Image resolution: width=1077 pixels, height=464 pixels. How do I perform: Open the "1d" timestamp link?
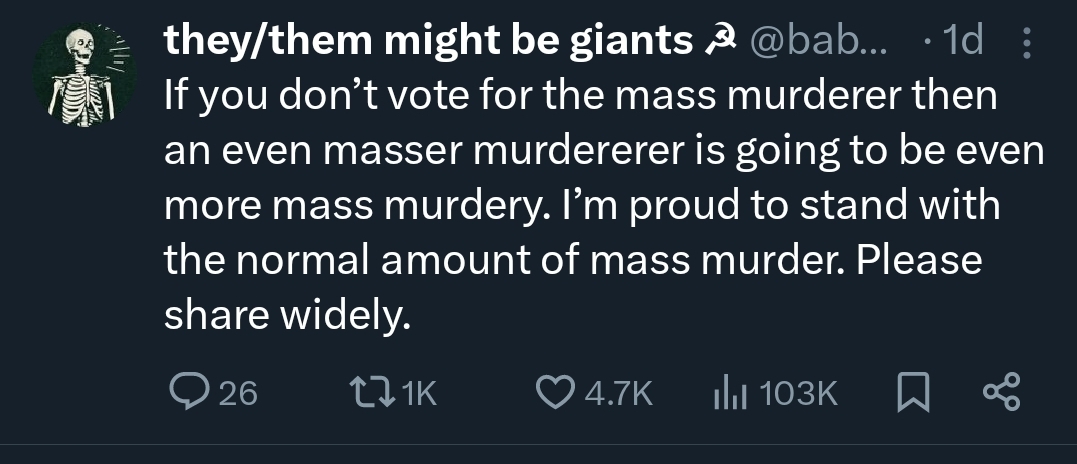pyautogui.click(x=963, y=40)
